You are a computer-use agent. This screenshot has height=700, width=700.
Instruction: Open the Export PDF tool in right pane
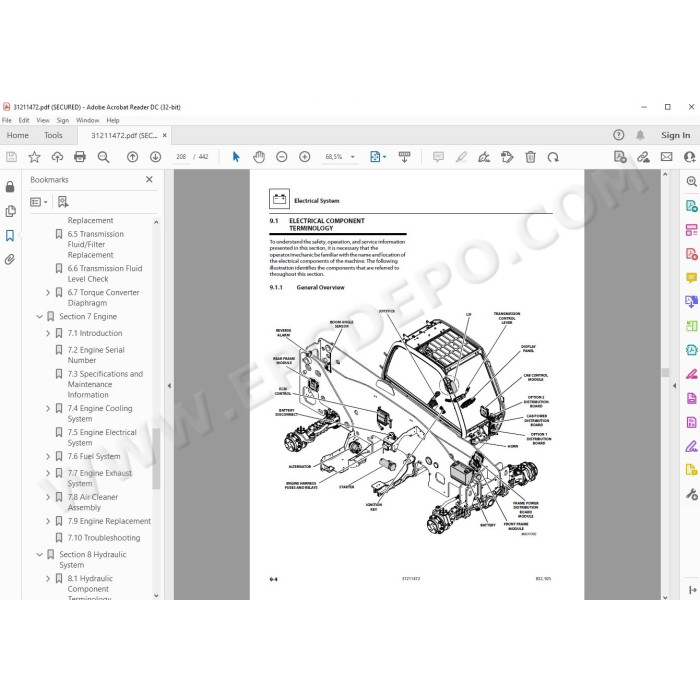691,205
